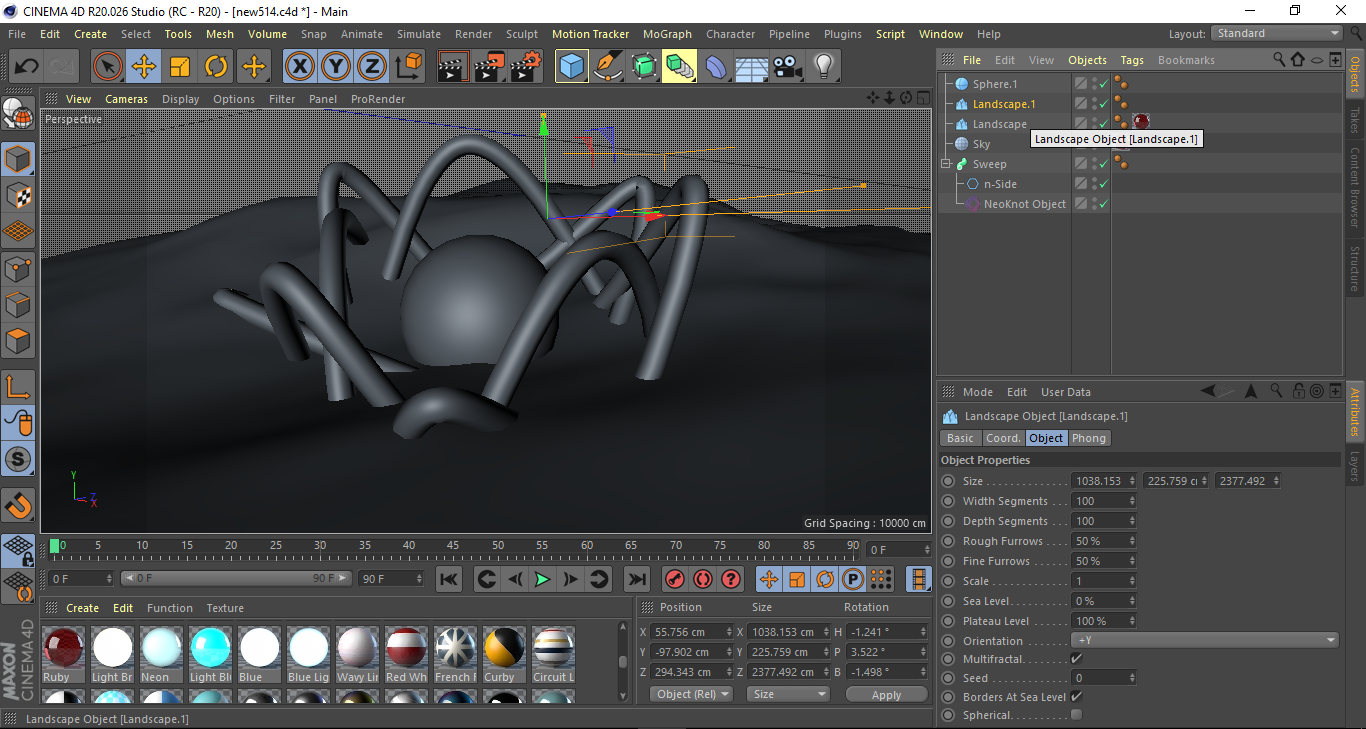Click Seed value stepper arrows
This screenshot has height=729, width=1366.
pyautogui.click(x=1132, y=678)
